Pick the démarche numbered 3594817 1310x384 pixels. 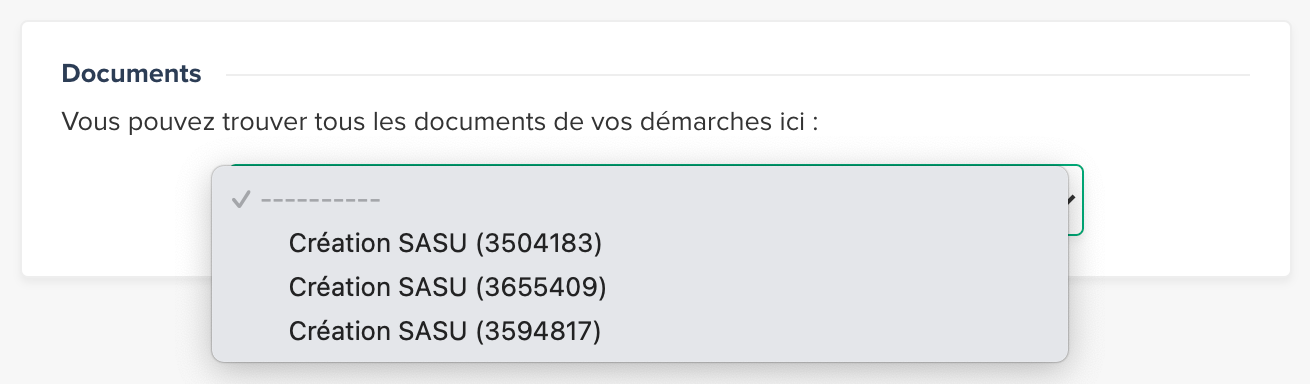[x=445, y=331]
